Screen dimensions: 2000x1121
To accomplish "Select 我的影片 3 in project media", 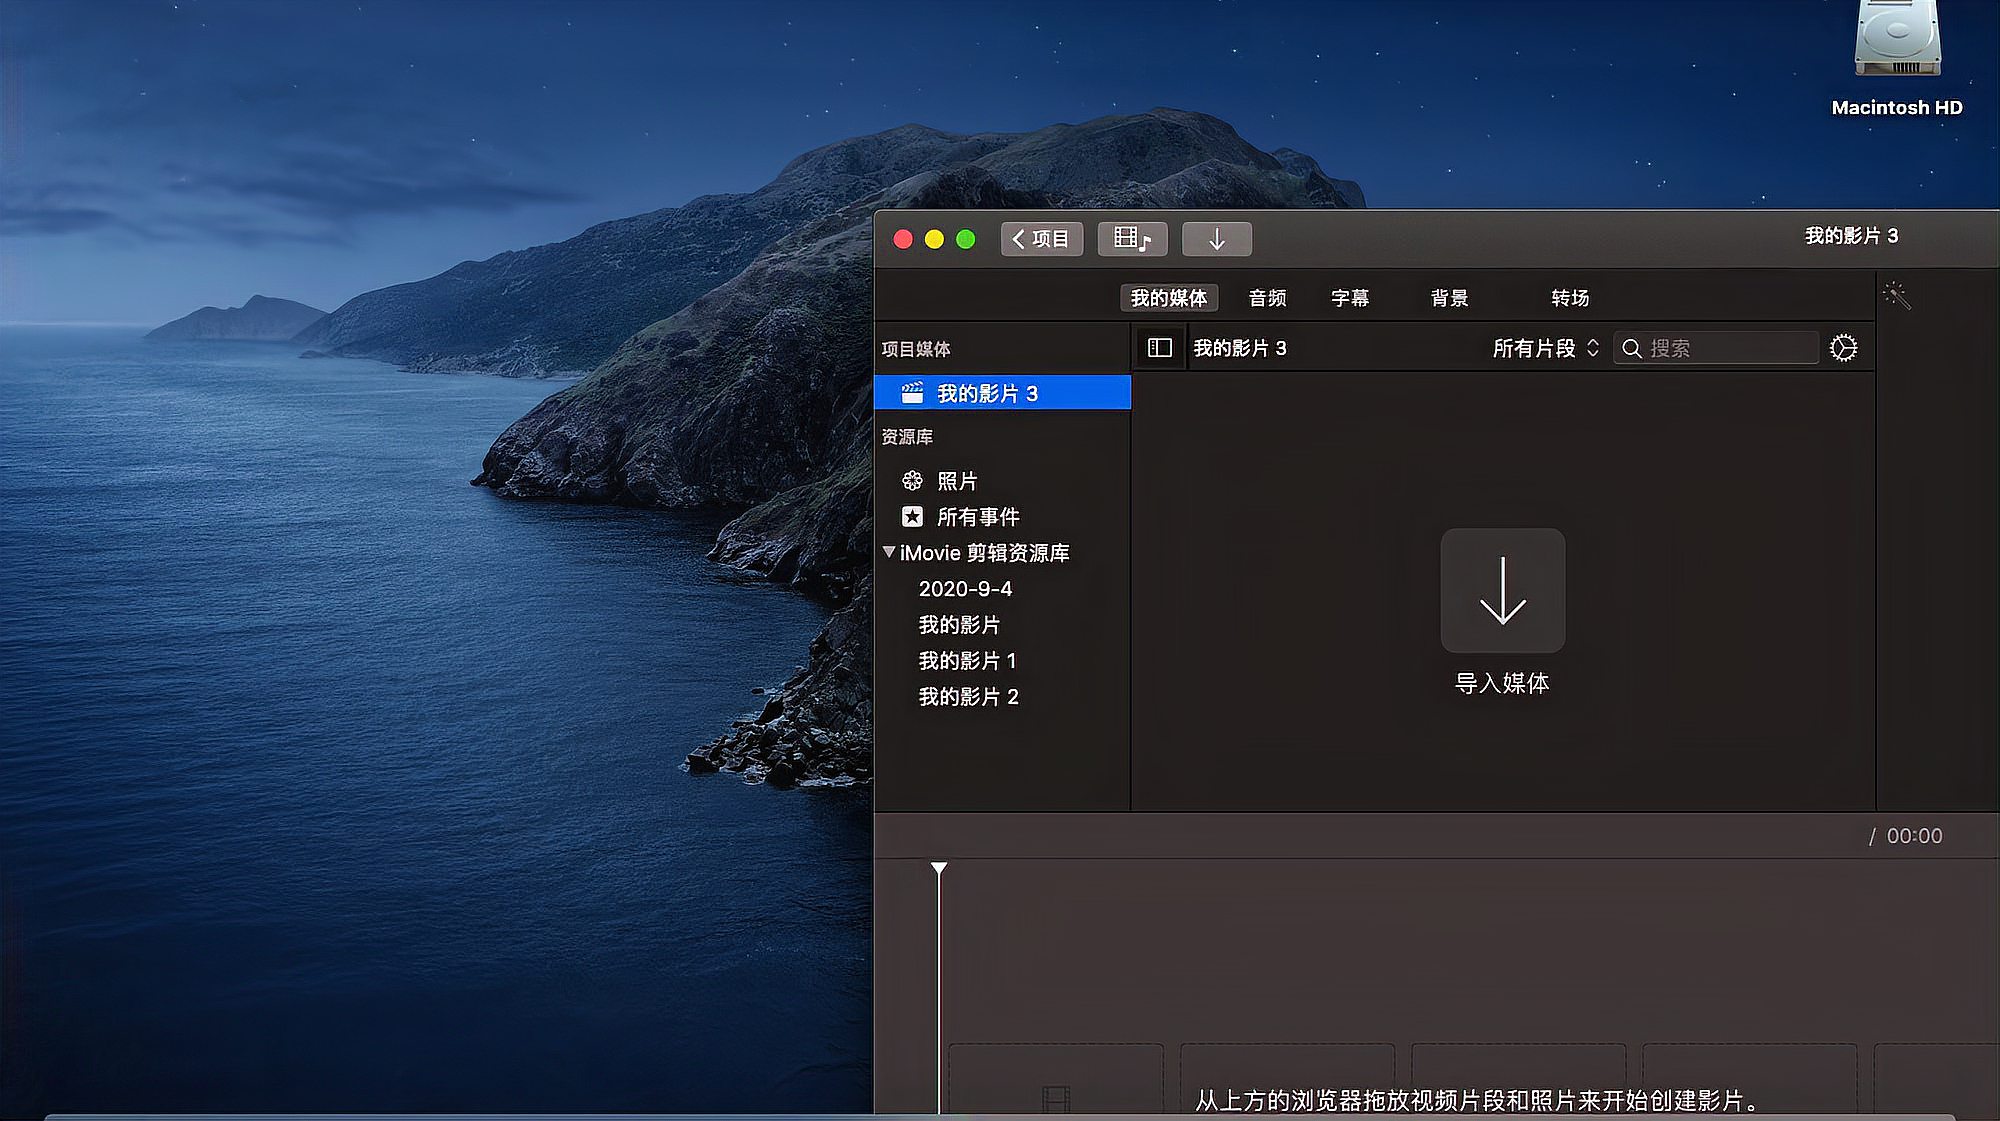I will click(1002, 393).
